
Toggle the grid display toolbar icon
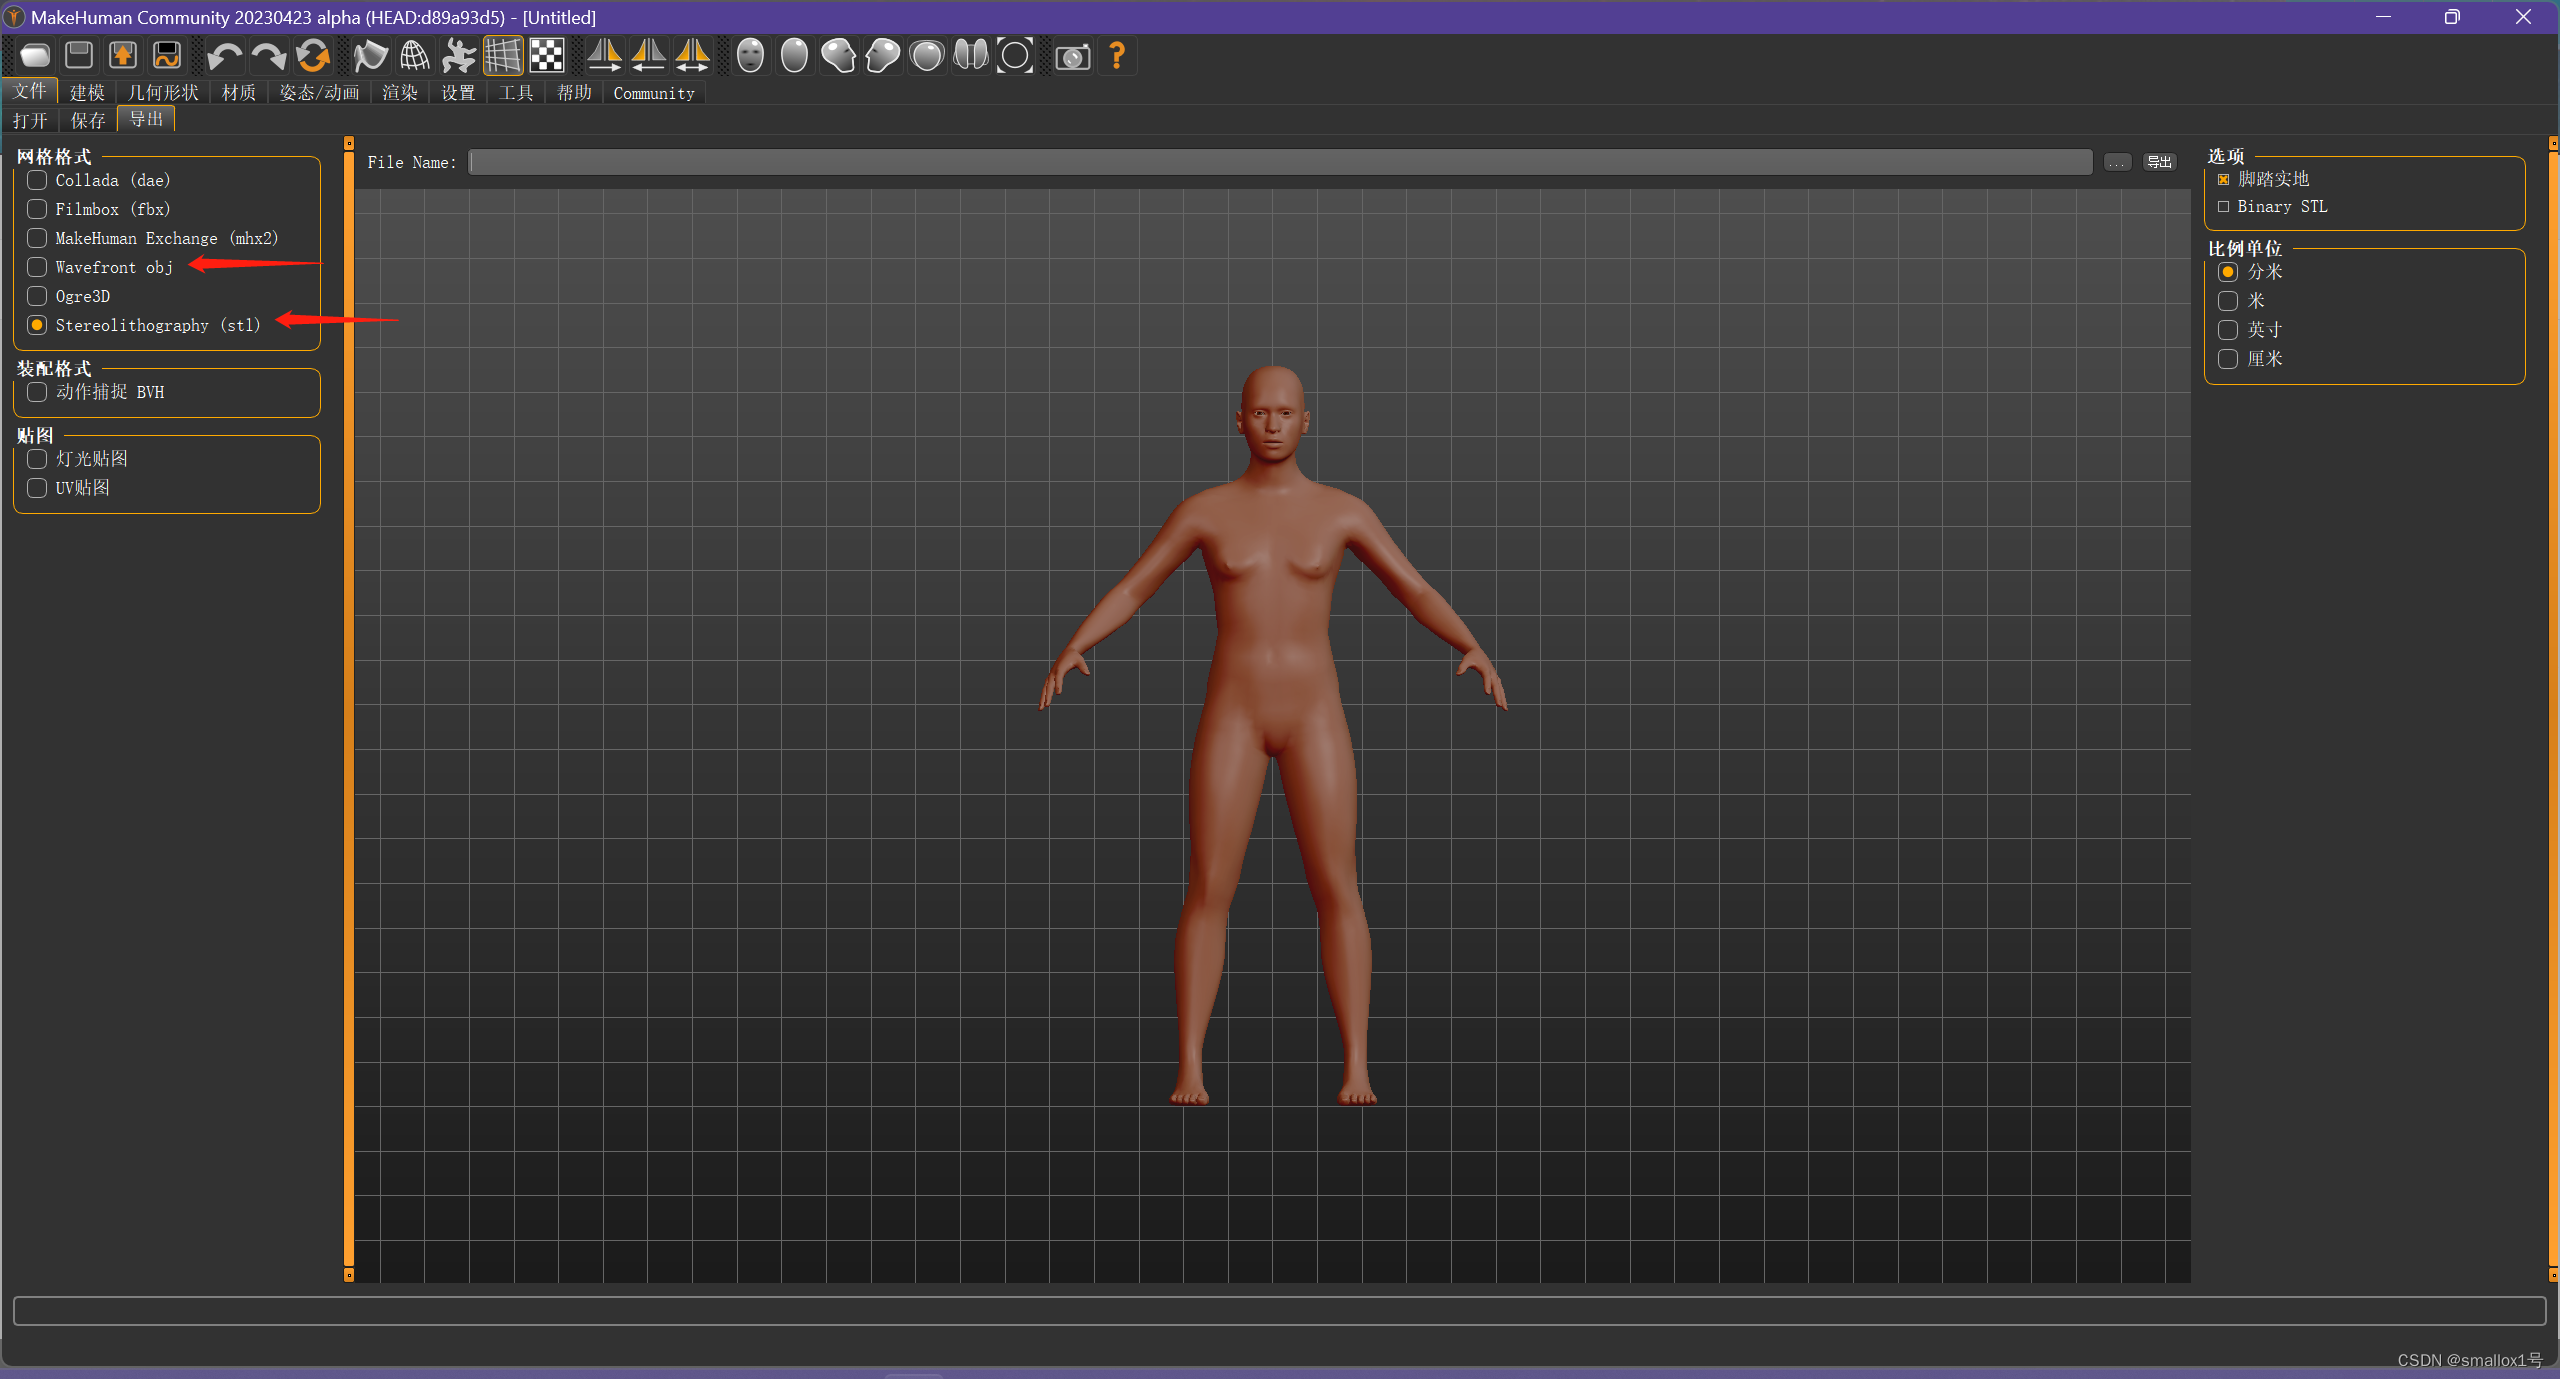point(502,56)
